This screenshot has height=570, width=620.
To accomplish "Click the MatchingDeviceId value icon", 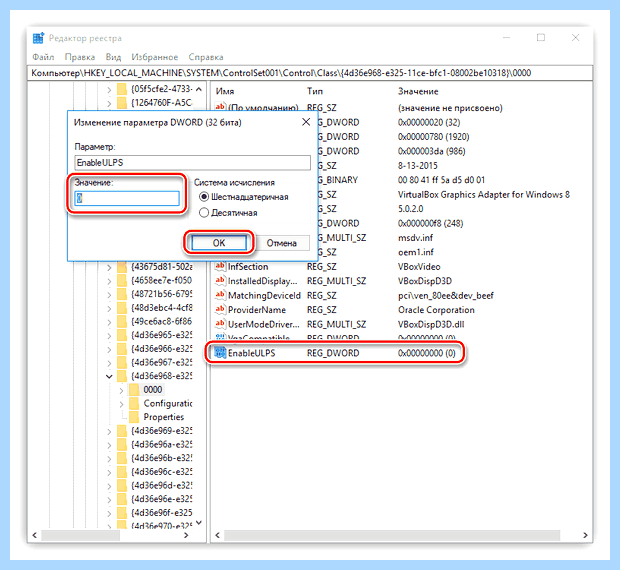I will [220, 295].
